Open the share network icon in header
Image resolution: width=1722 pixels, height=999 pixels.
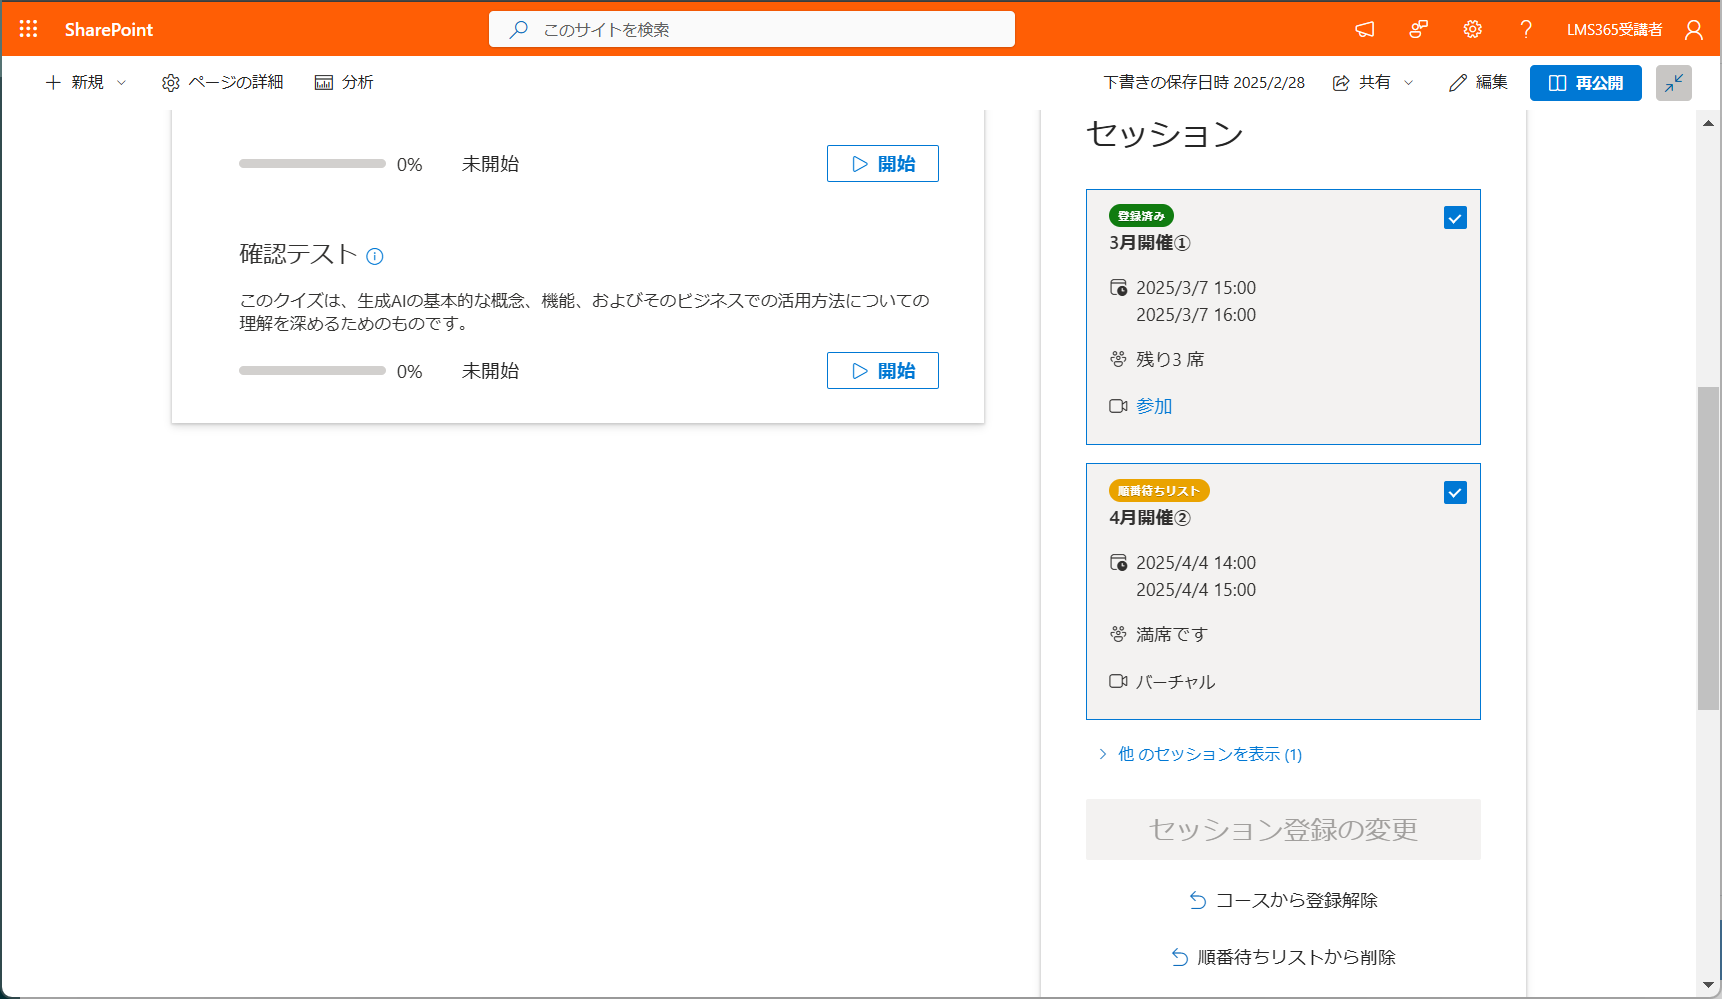tap(1419, 29)
